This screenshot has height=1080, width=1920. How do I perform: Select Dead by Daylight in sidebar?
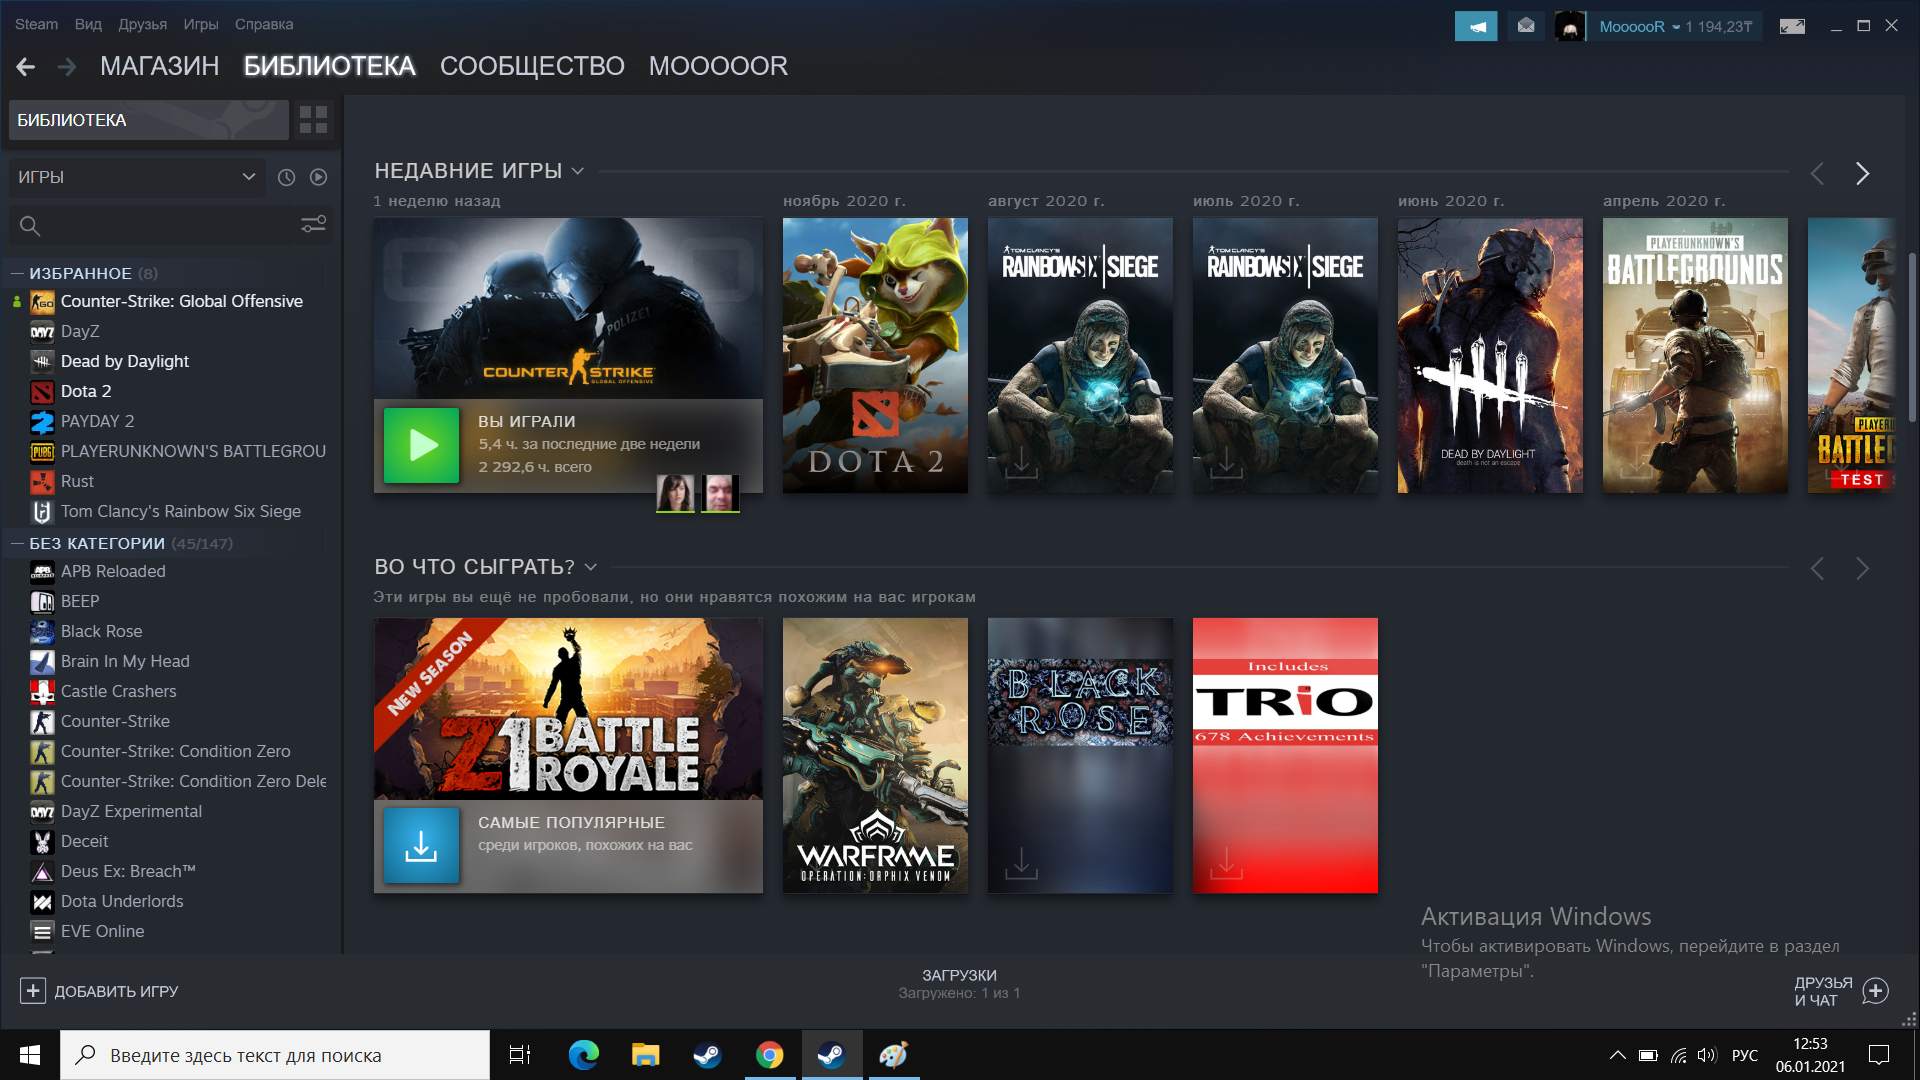[125, 361]
